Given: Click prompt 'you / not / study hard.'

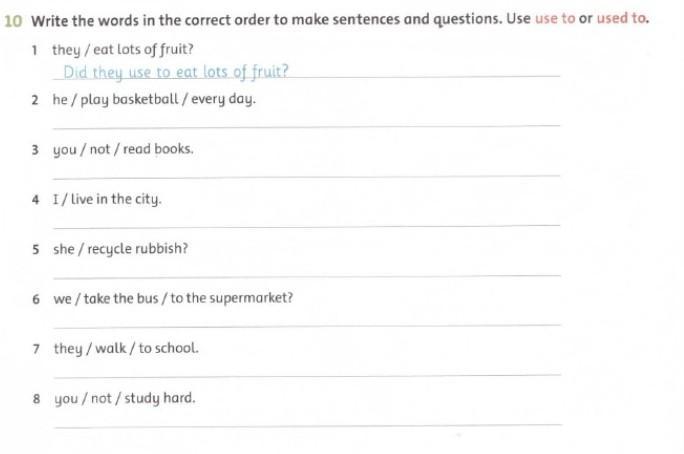Looking at the screenshot, I should [x=125, y=398].
